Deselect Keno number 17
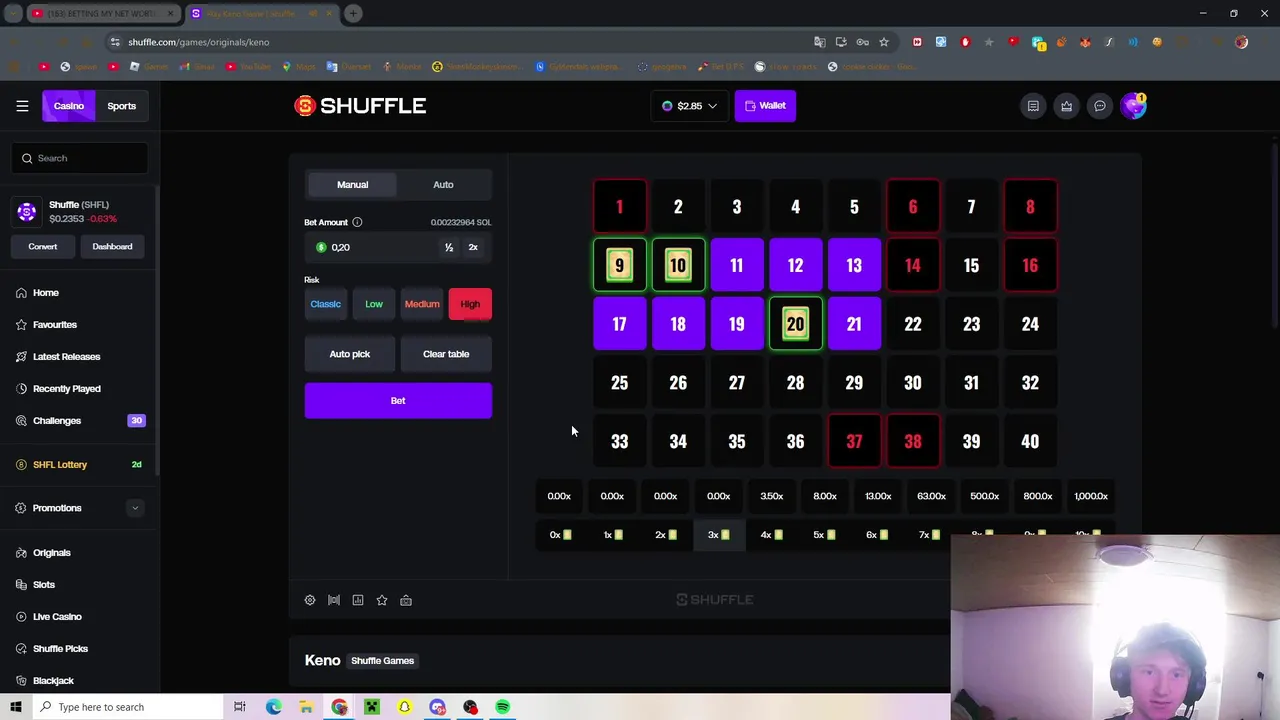Image resolution: width=1280 pixels, height=720 pixels. coord(619,324)
